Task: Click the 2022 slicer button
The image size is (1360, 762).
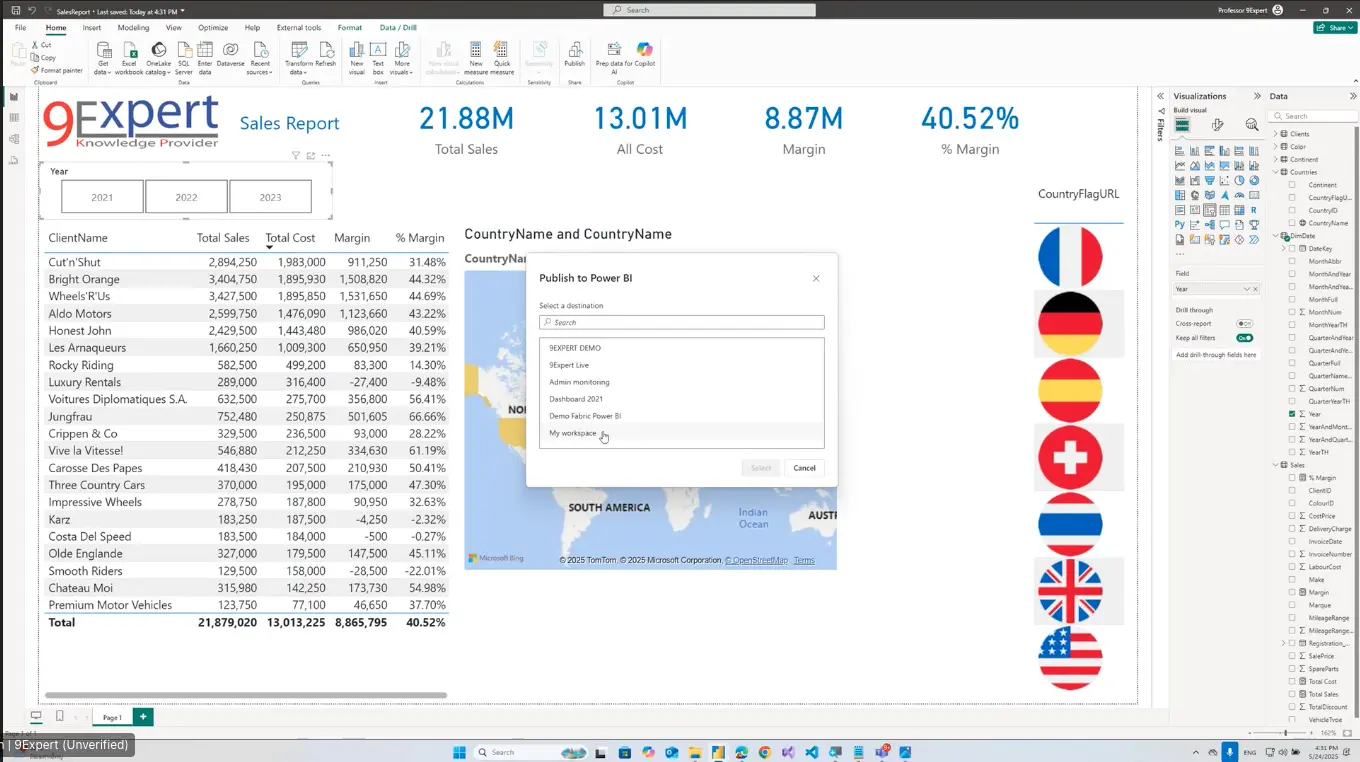Action: tap(186, 197)
